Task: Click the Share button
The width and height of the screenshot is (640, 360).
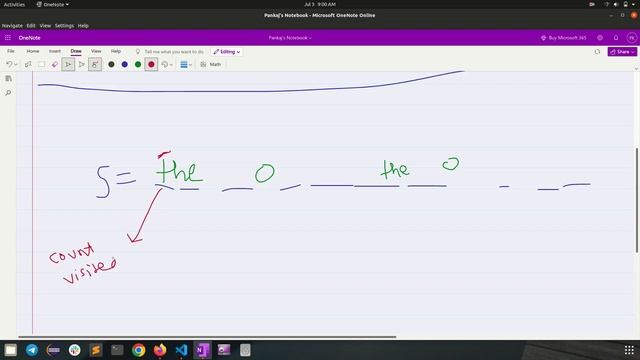Action: tap(622, 52)
